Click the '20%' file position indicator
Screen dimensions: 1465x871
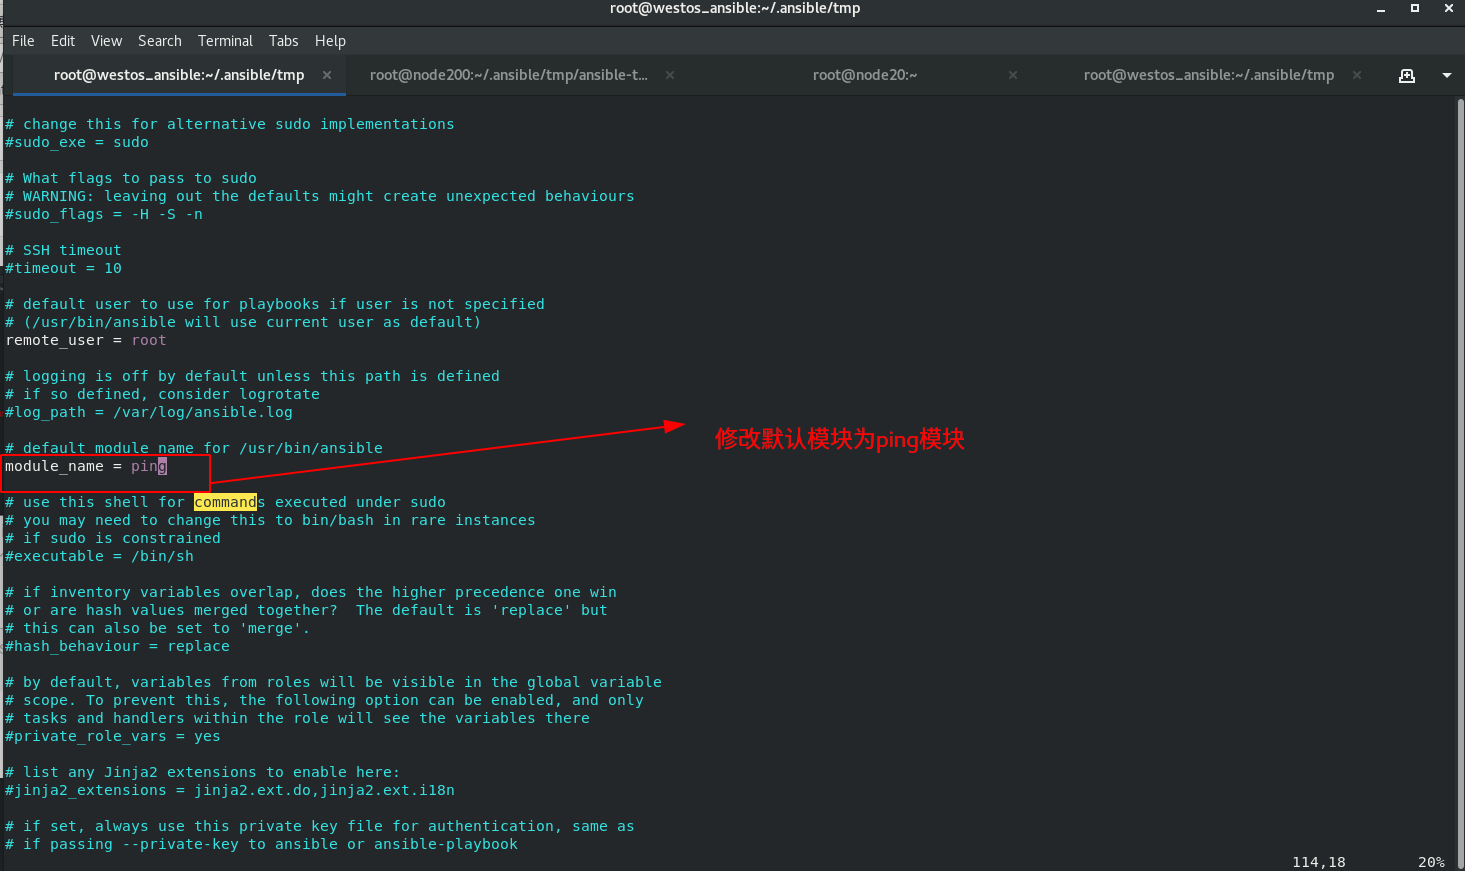click(x=1431, y=862)
